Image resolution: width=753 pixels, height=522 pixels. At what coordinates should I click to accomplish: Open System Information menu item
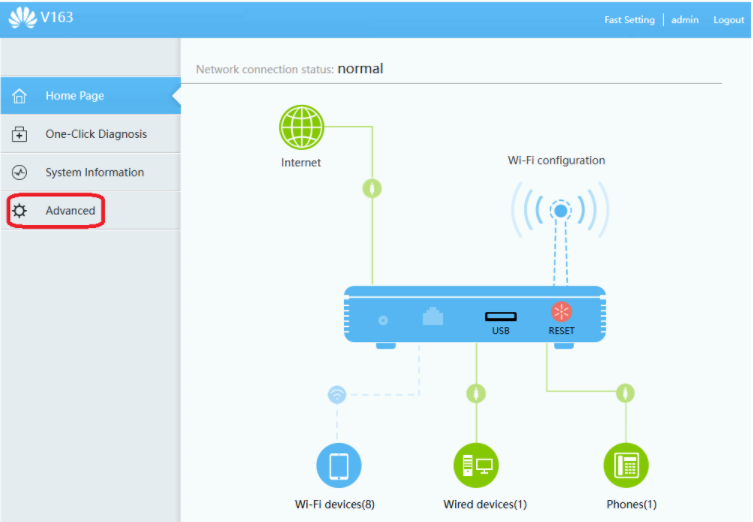[91, 172]
